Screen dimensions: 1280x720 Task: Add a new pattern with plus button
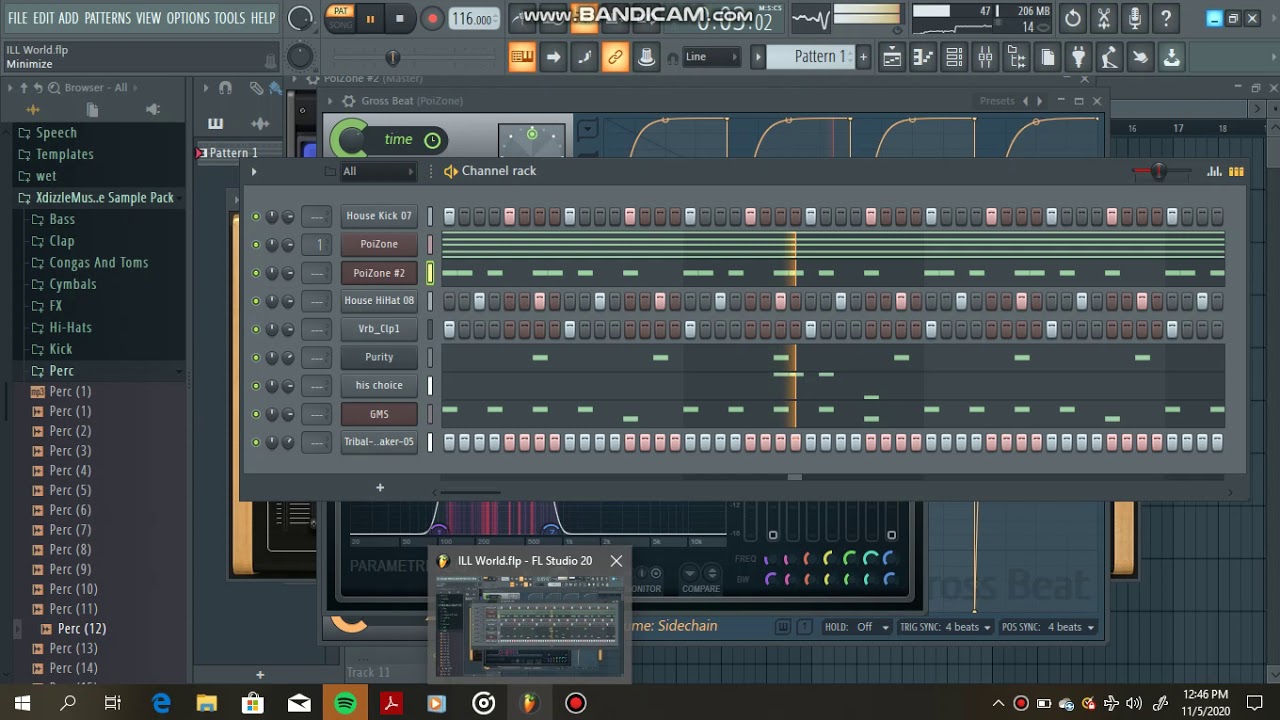pos(863,57)
